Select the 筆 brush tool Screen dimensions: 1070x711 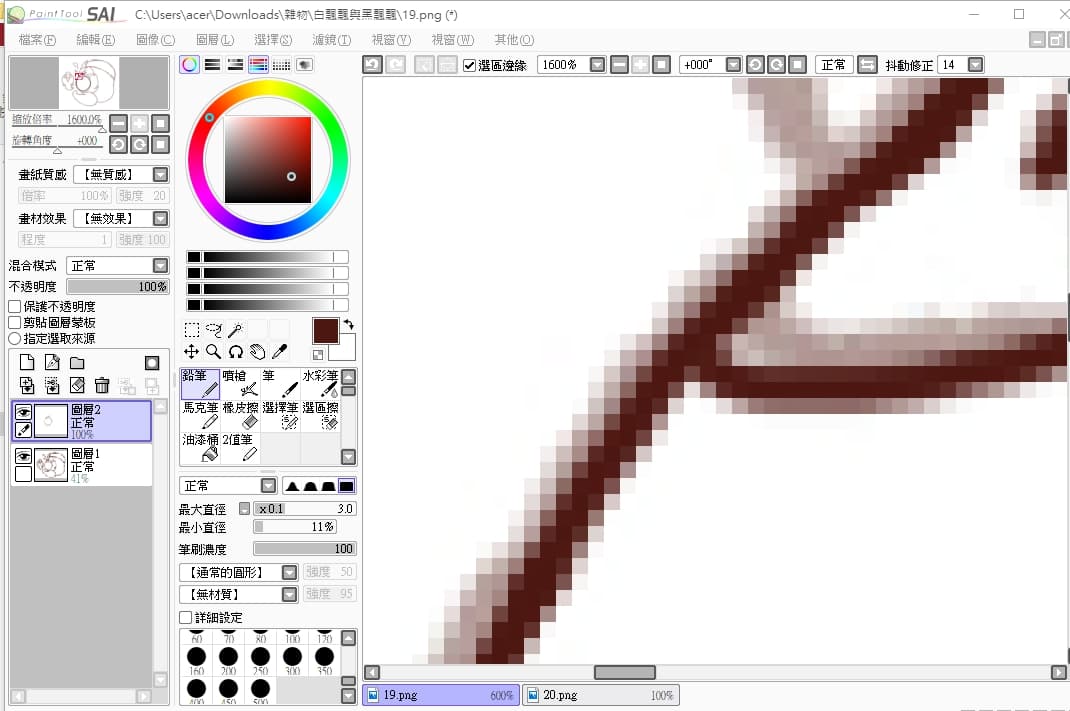(280, 383)
